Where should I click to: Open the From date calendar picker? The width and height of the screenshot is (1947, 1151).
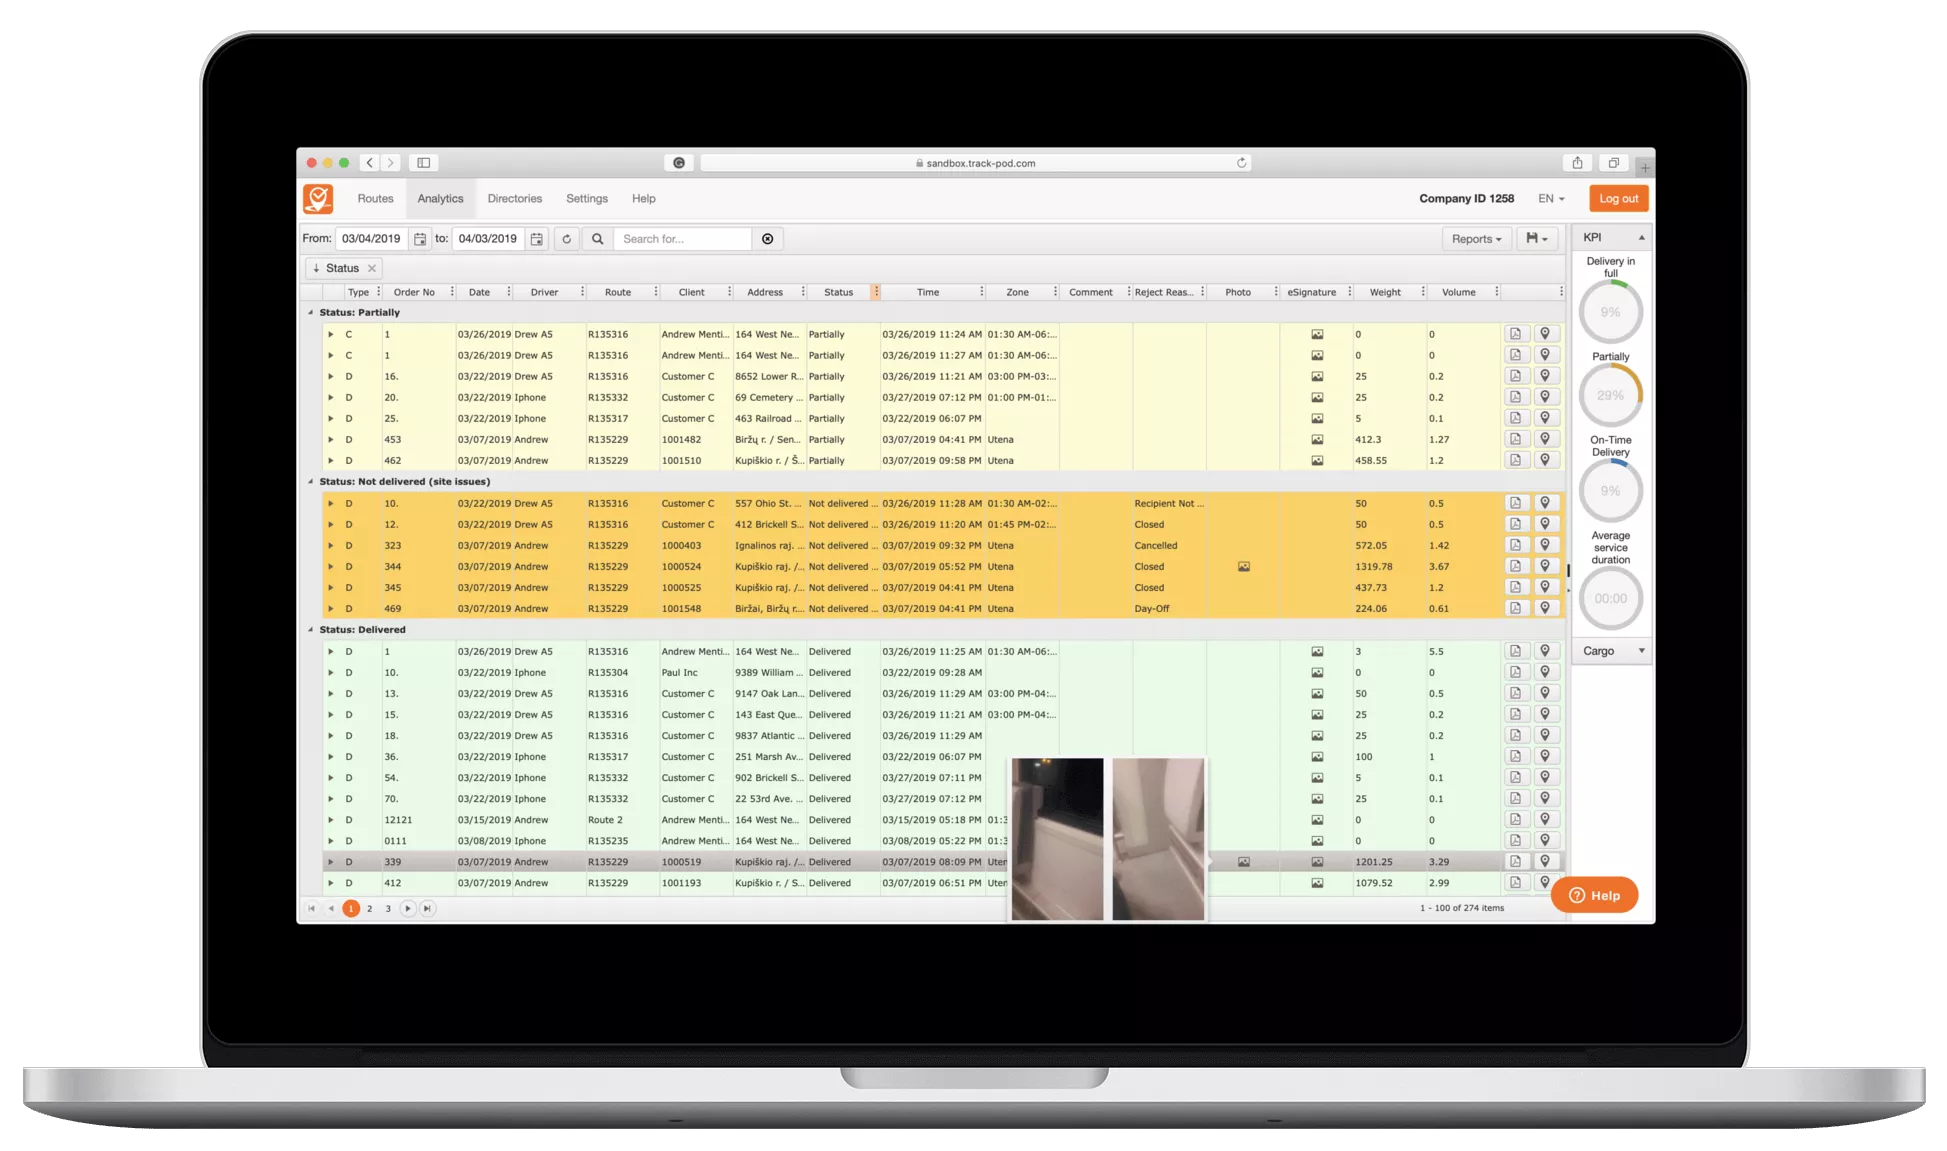tap(420, 239)
